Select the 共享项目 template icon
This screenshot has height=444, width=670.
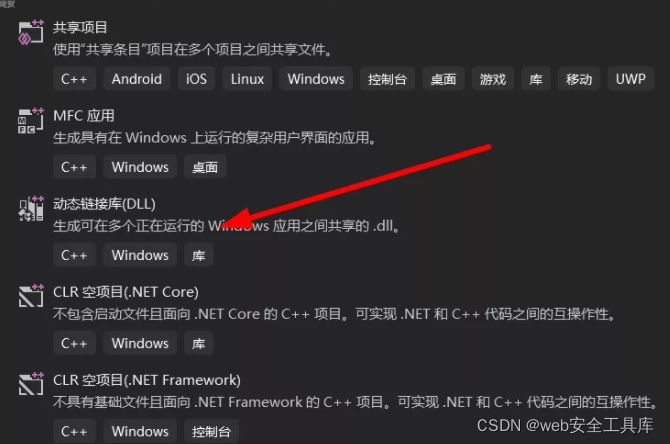(x=31, y=32)
